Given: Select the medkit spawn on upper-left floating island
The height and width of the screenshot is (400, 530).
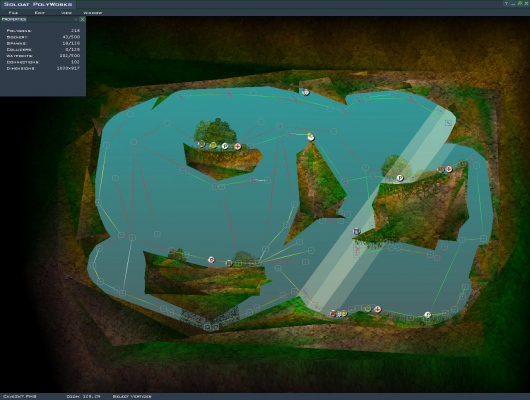Looking at the screenshot, I should [x=238, y=146].
